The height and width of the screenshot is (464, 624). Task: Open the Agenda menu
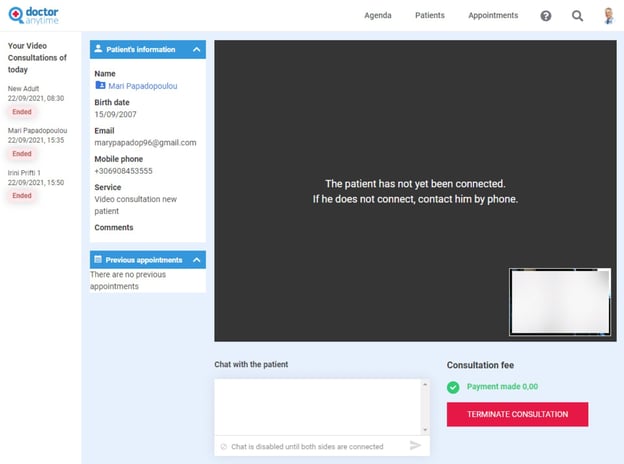[x=378, y=16]
